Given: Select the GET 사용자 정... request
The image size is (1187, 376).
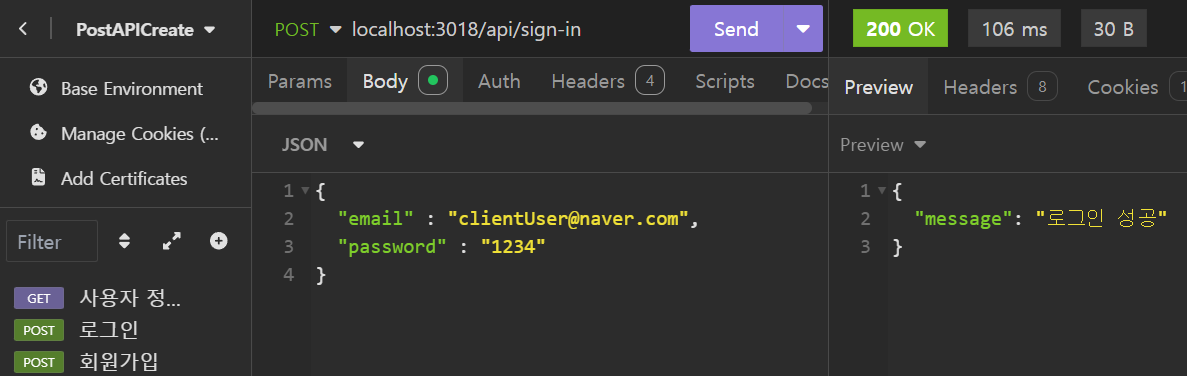Looking at the screenshot, I should pos(126,298).
